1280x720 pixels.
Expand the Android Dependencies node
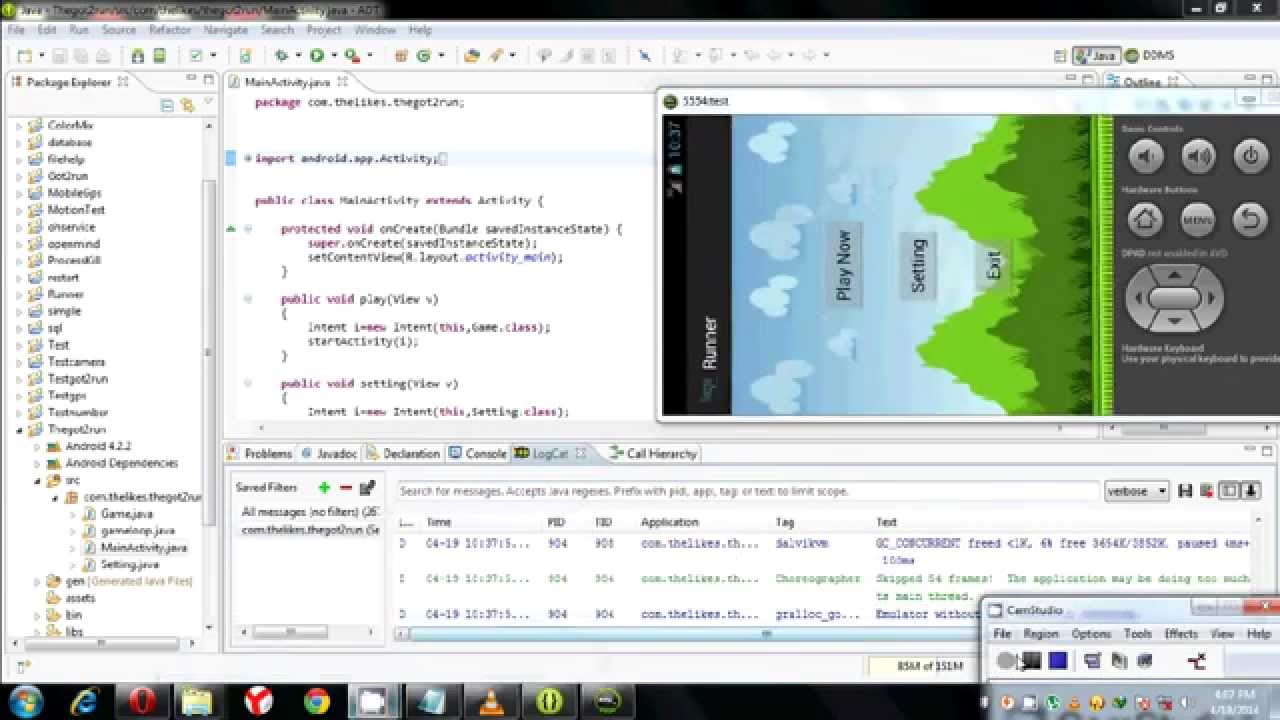[37, 463]
